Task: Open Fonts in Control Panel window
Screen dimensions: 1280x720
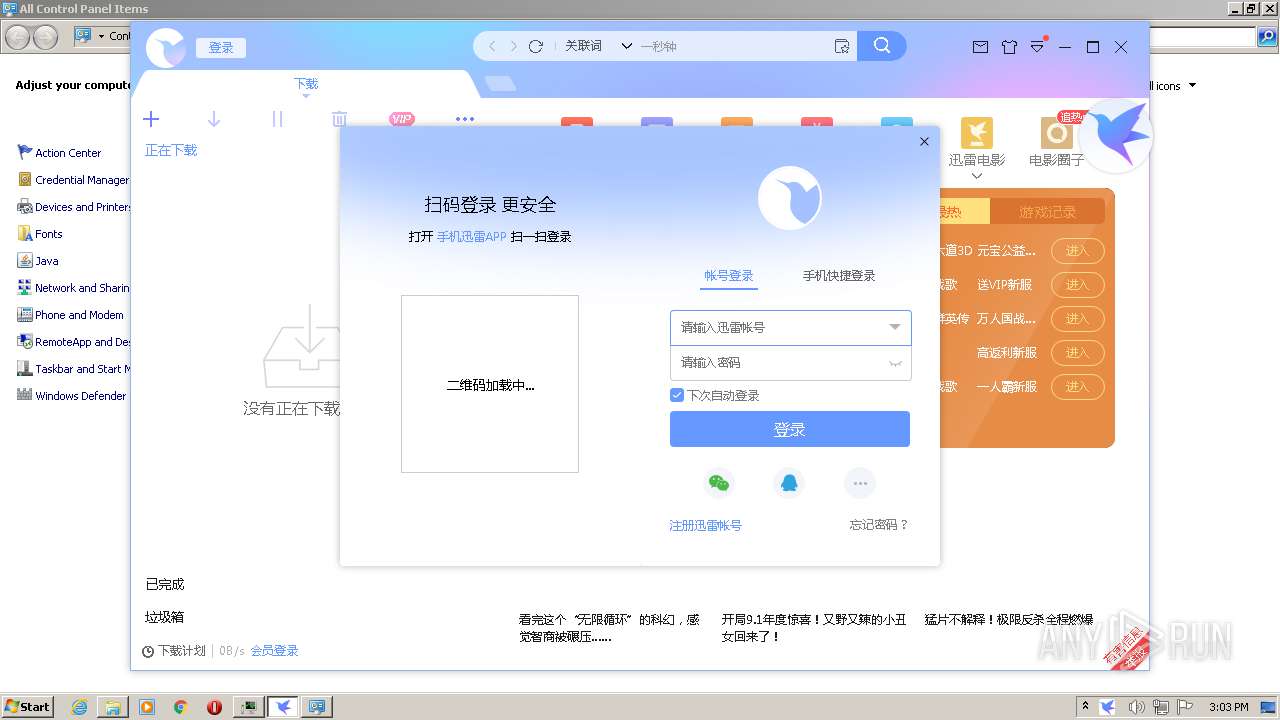Action: click(x=40, y=234)
